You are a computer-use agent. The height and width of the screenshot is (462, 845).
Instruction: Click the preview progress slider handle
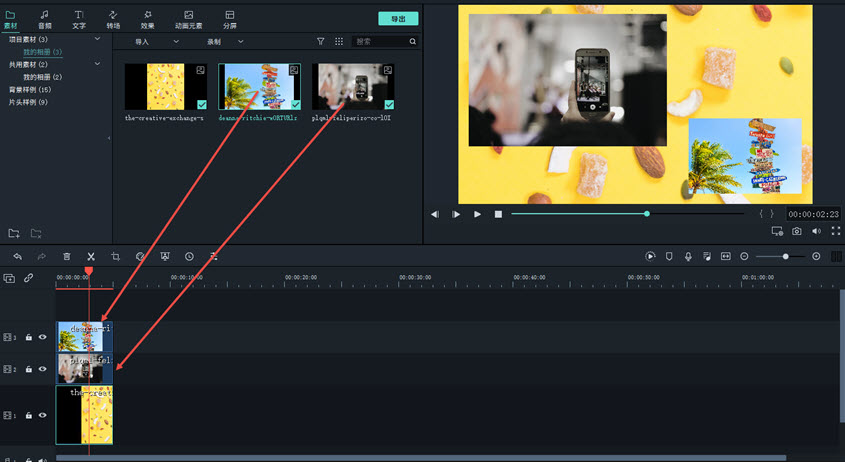647,214
